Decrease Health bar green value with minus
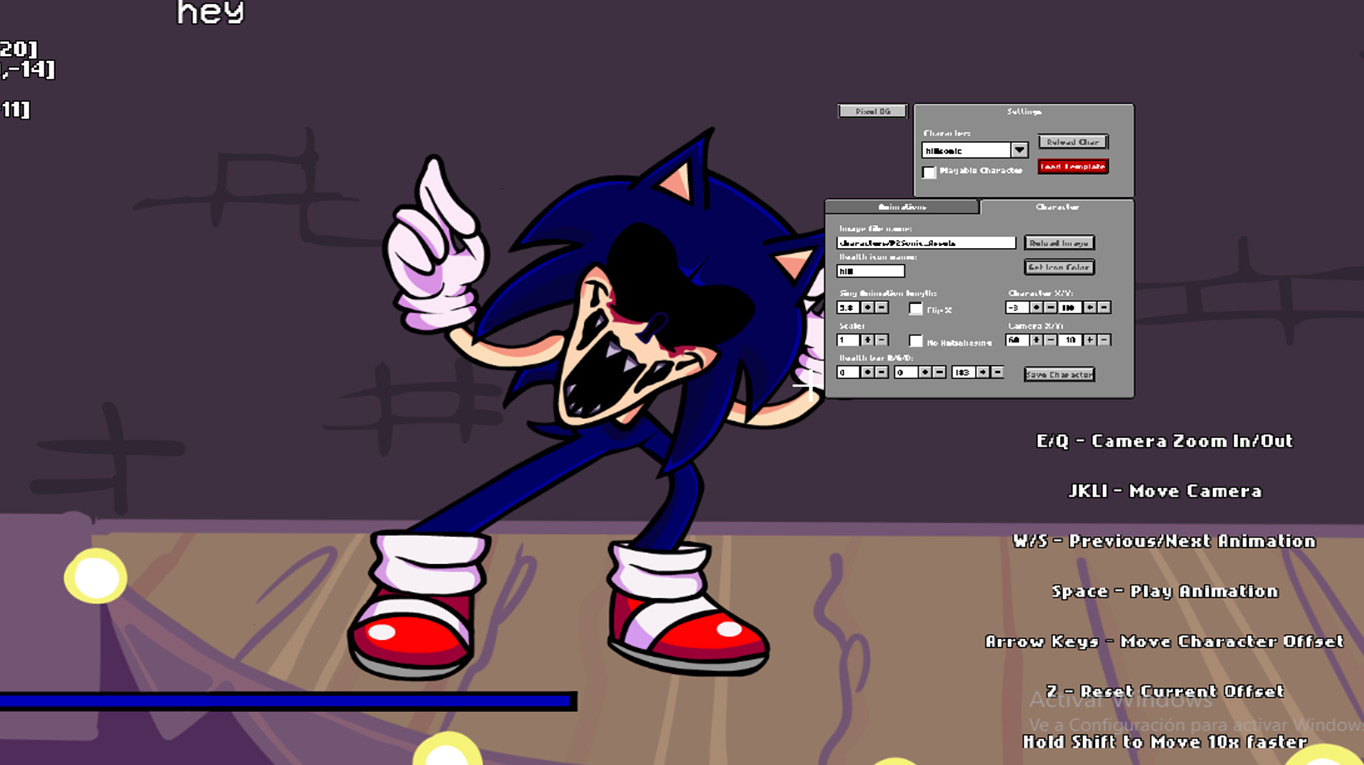The width and height of the screenshot is (1364, 765). pyautogui.click(x=940, y=372)
